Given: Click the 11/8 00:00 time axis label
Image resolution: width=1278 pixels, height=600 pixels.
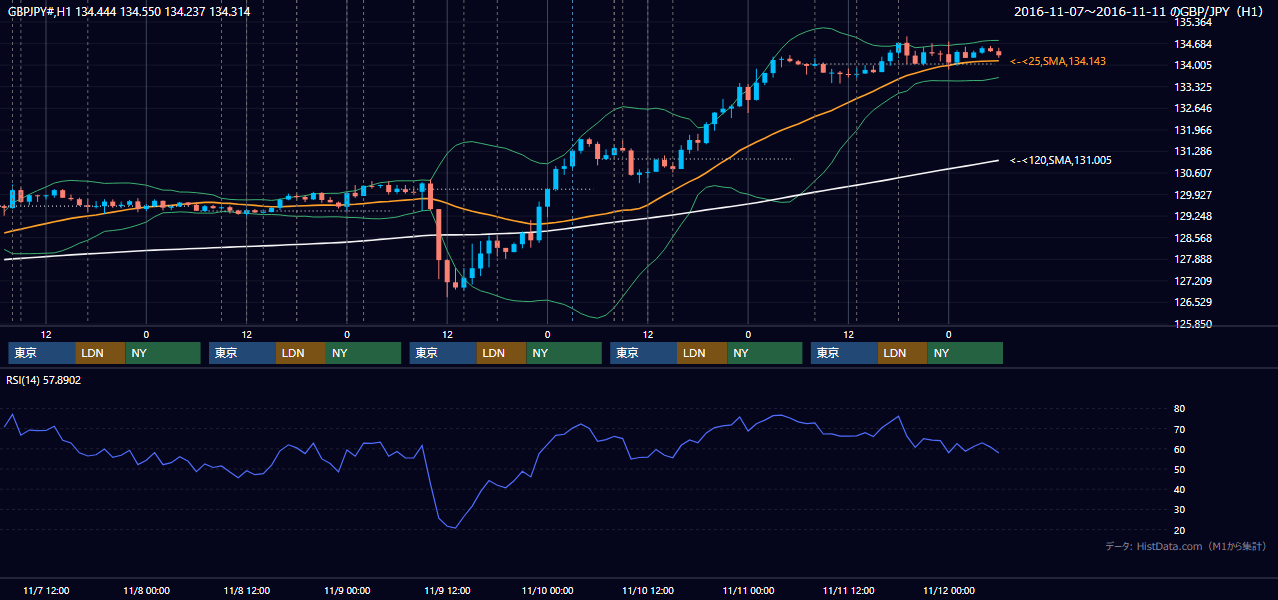Looking at the screenshot, I should coord(146,590).
